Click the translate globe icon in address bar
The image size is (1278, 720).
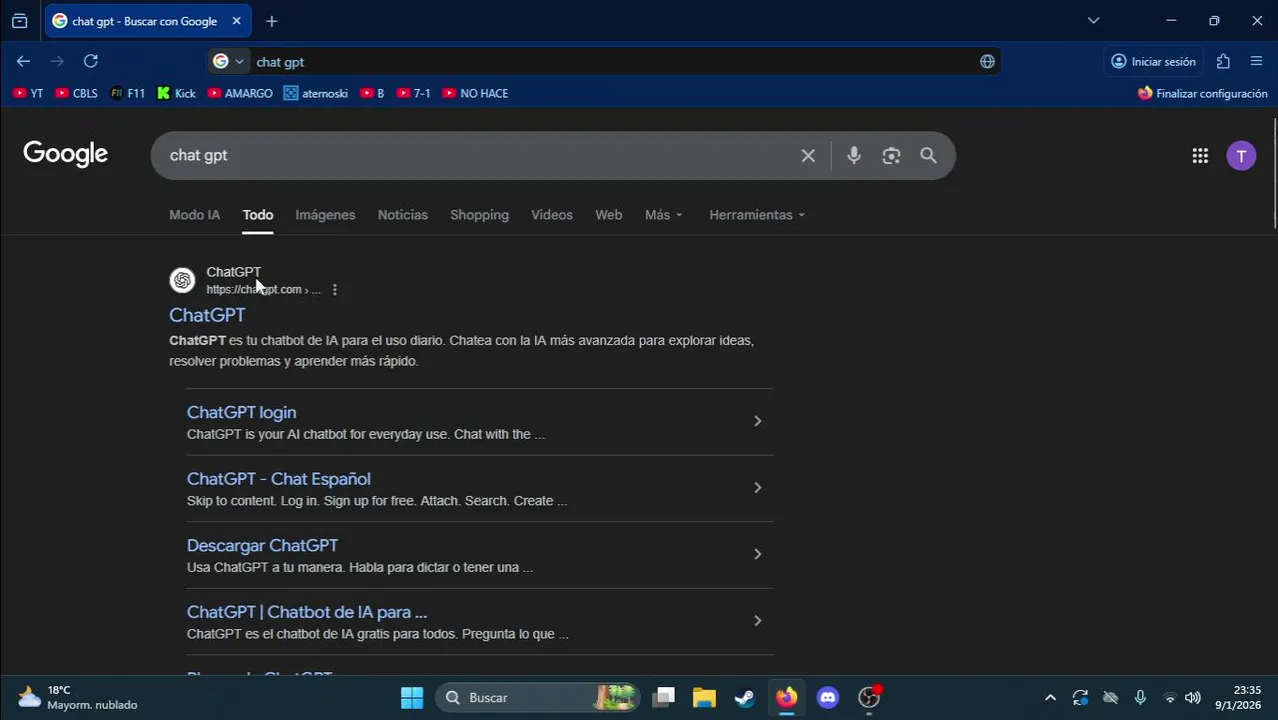tap(987, 61)
